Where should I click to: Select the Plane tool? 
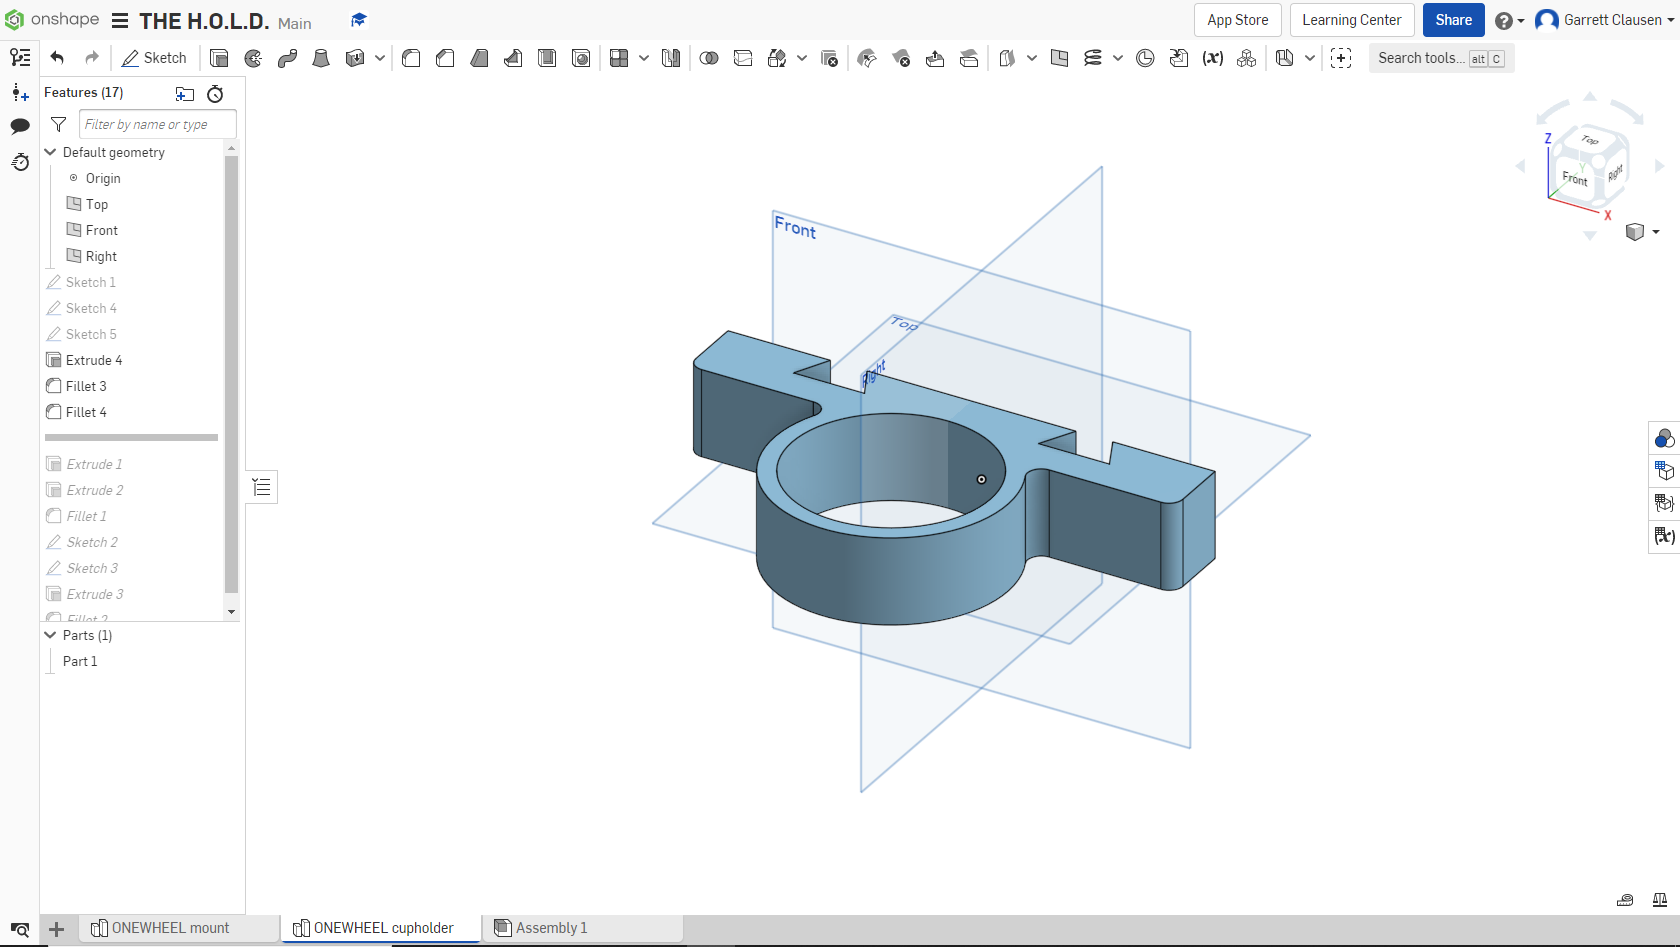pyautogui.click(x=1059, y=58)
